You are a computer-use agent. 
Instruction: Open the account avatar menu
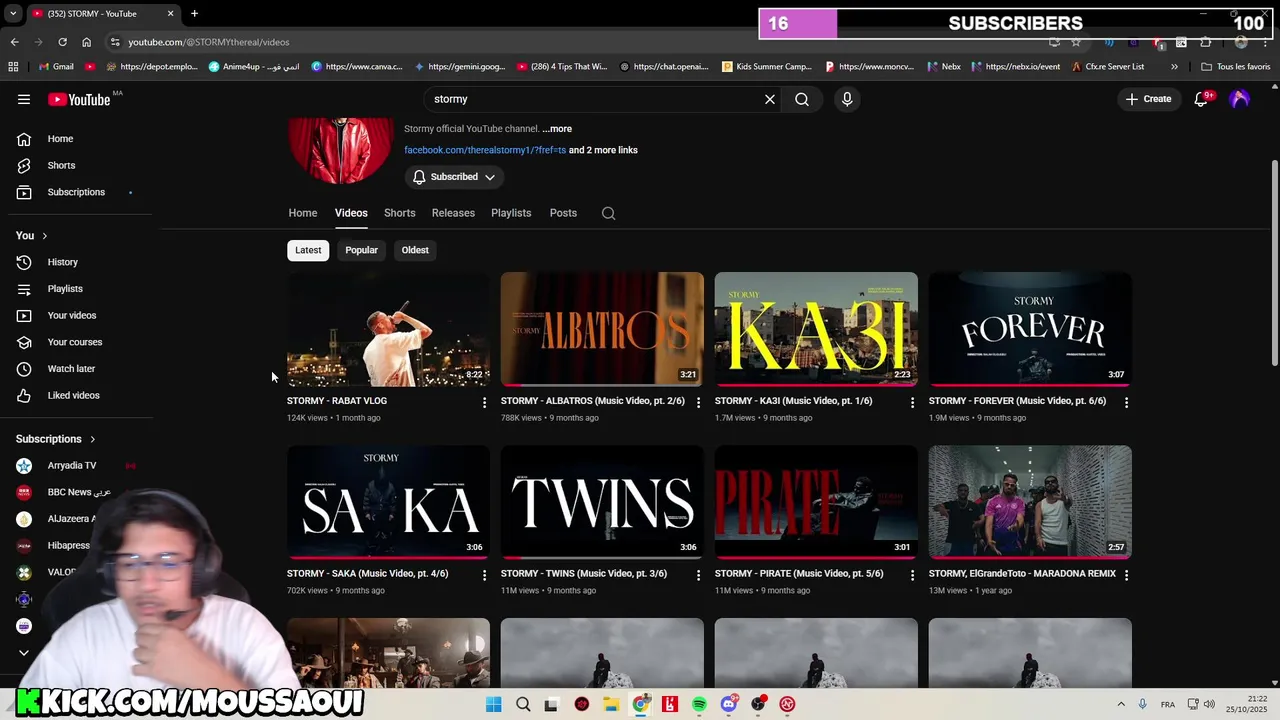pos(1240,99)
